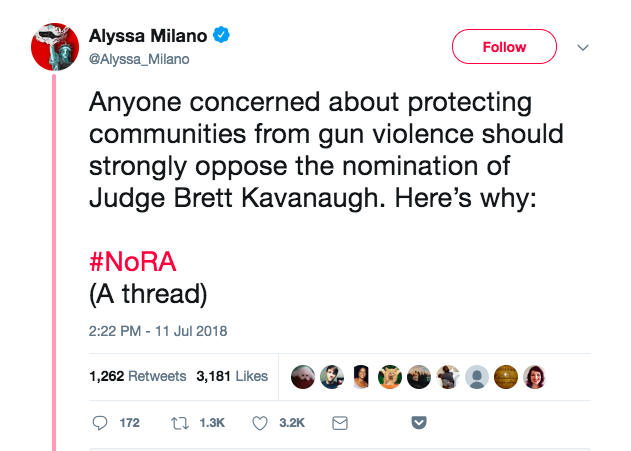631x451 pixels.
Task: Open tweet options chevron menu
Action: [x=585, y=47]
